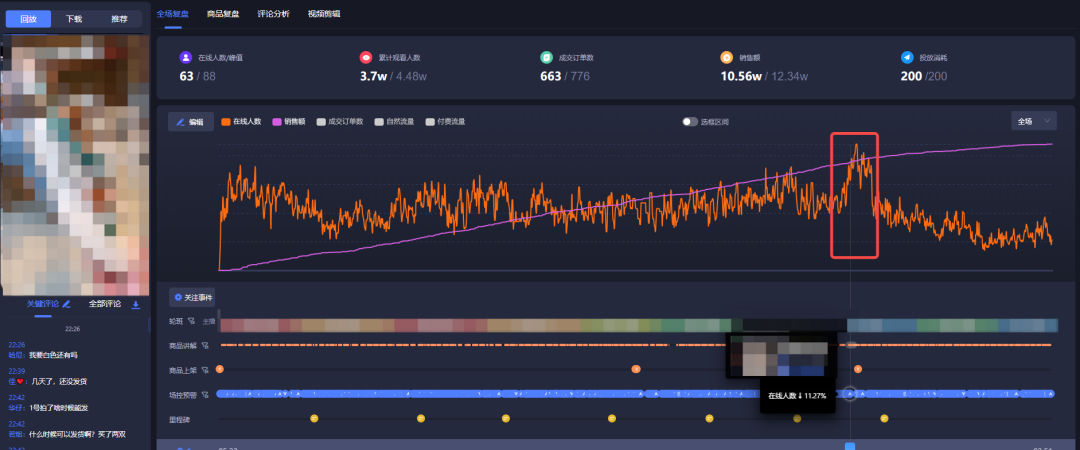Click the comment list scrollbar

tap(149, 327)
